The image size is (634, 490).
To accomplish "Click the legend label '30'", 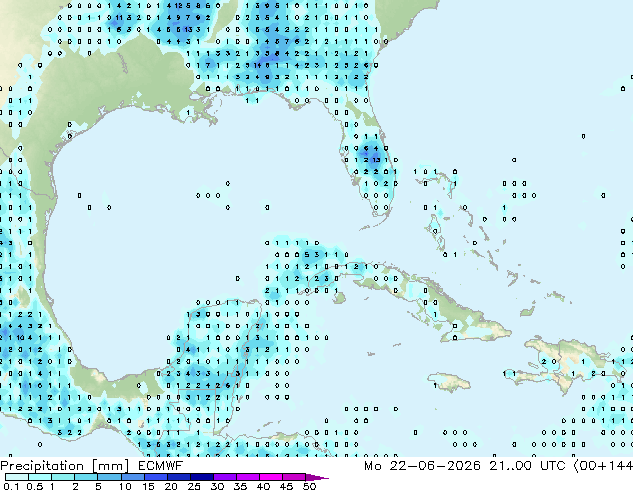I will point(217,486).
